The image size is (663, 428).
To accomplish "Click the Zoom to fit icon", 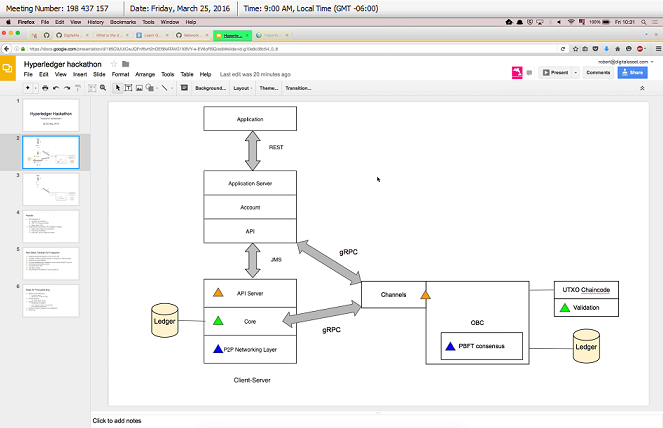I will pyautogui.click(x=92, y=88).
